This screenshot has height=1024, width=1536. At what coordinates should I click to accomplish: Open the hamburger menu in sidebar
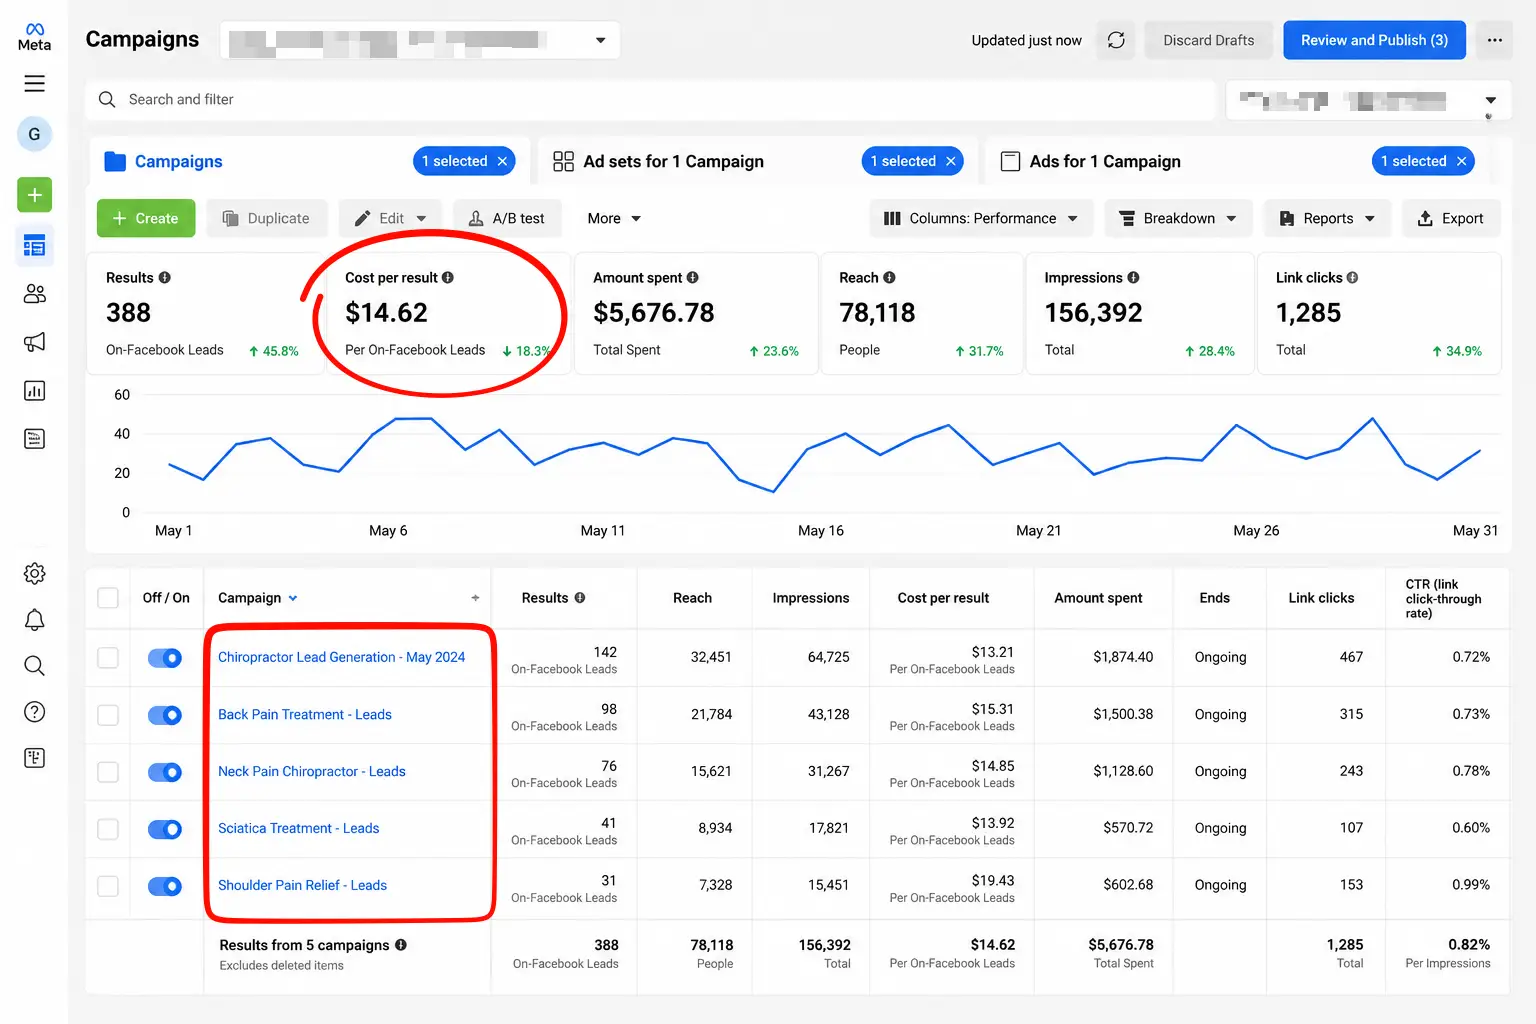34,84
